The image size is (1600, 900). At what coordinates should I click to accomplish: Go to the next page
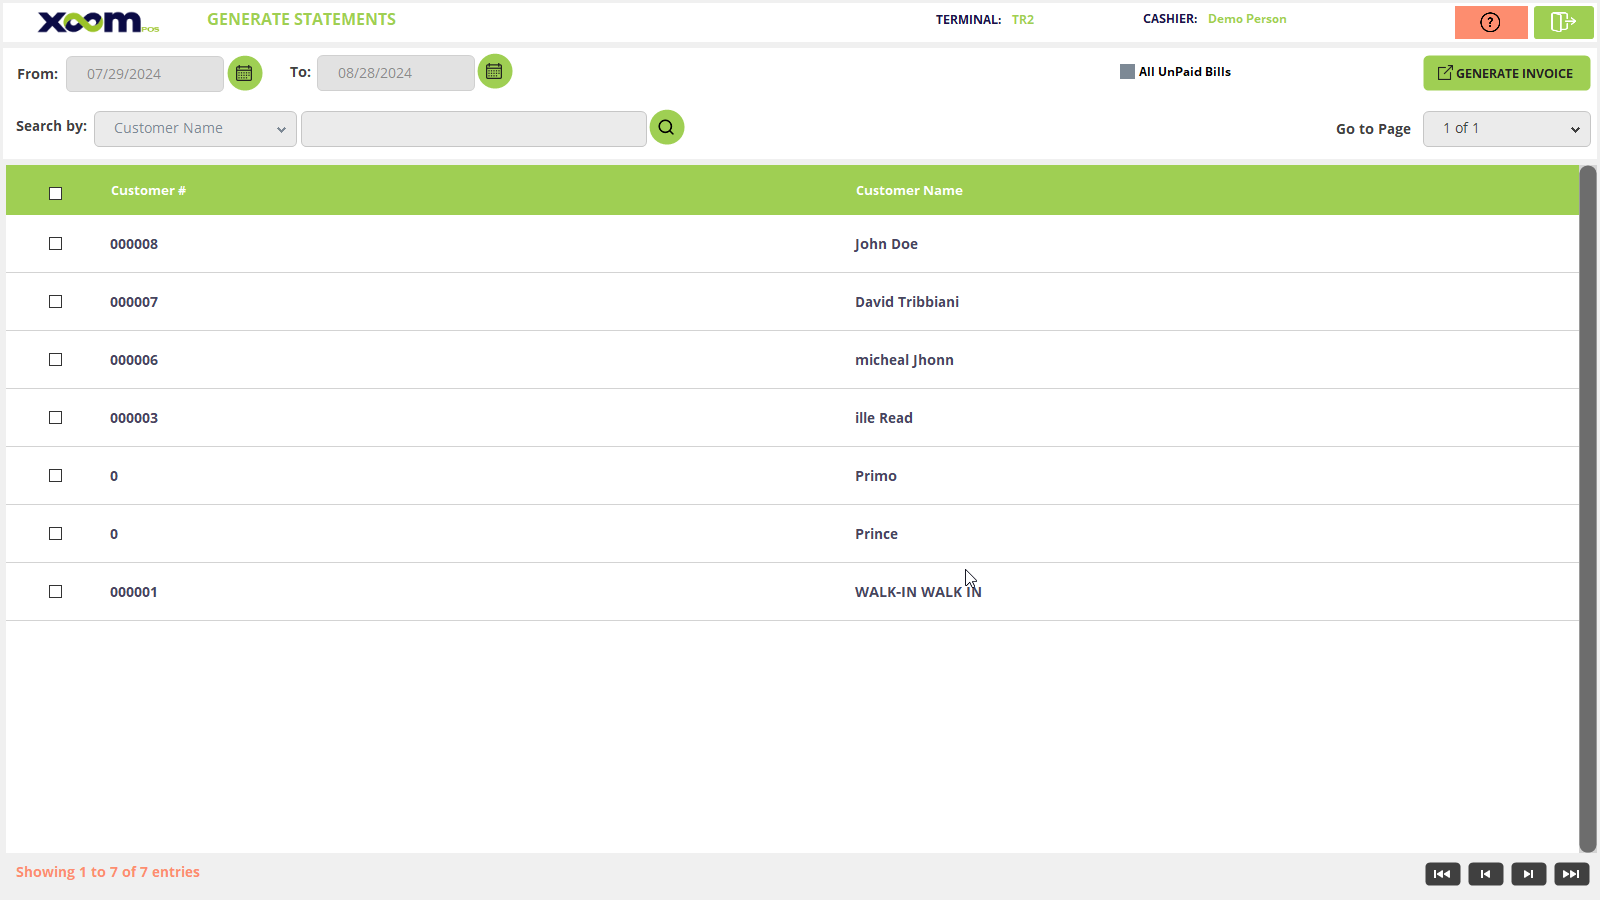[1528, 874]
